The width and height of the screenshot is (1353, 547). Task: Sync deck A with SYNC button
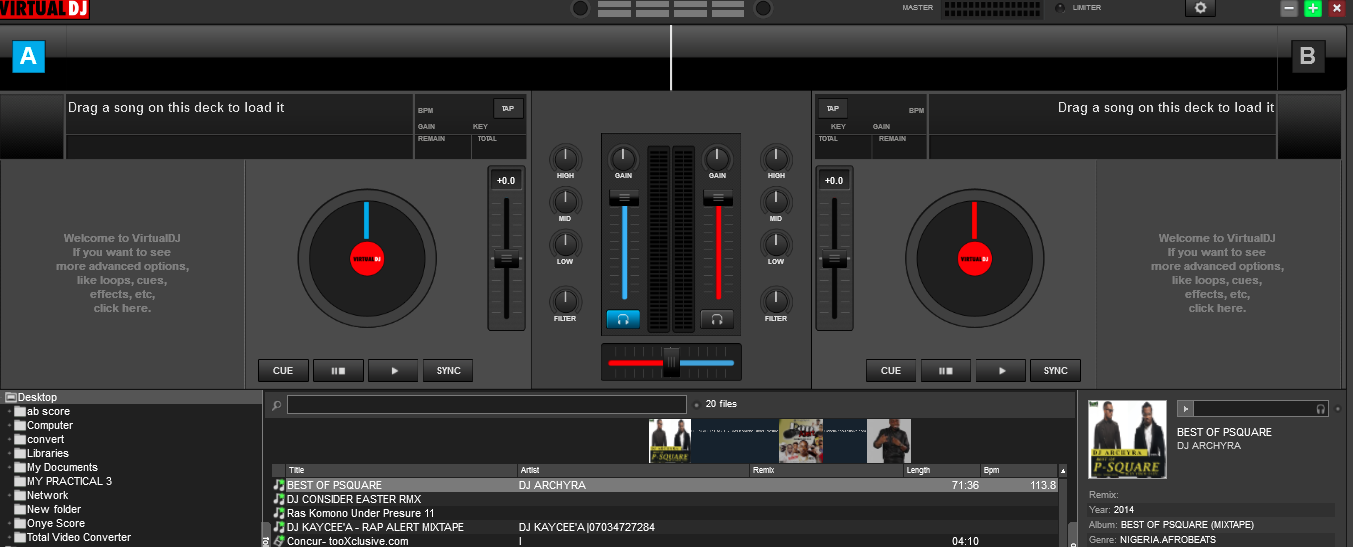(x=448, y=371)
